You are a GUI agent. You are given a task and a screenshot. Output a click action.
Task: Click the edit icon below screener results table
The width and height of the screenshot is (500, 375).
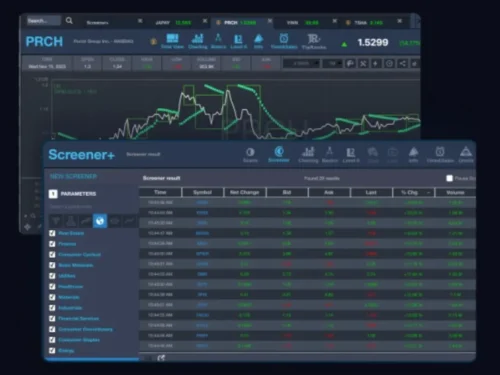161,358
